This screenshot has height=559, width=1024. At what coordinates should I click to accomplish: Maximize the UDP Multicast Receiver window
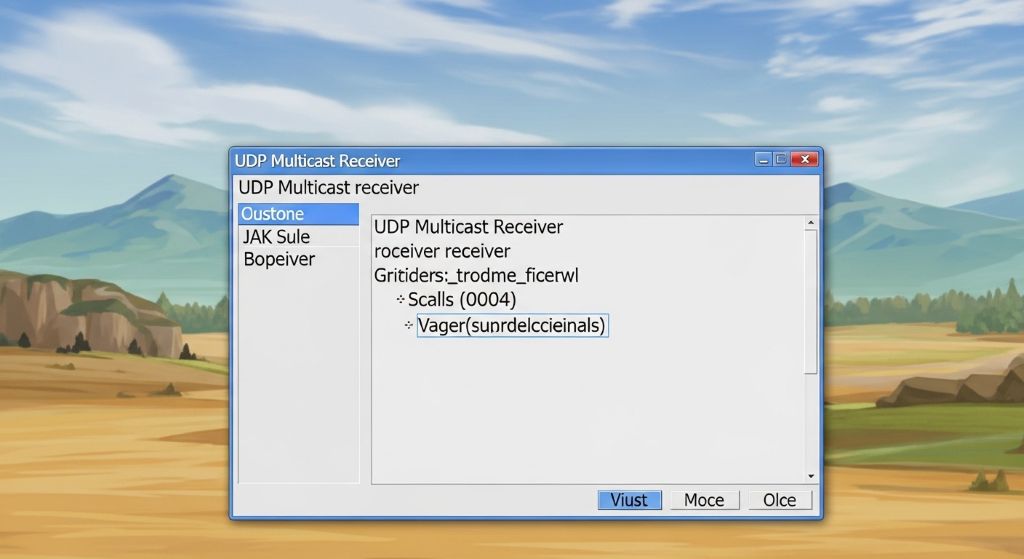pos(780,159)
